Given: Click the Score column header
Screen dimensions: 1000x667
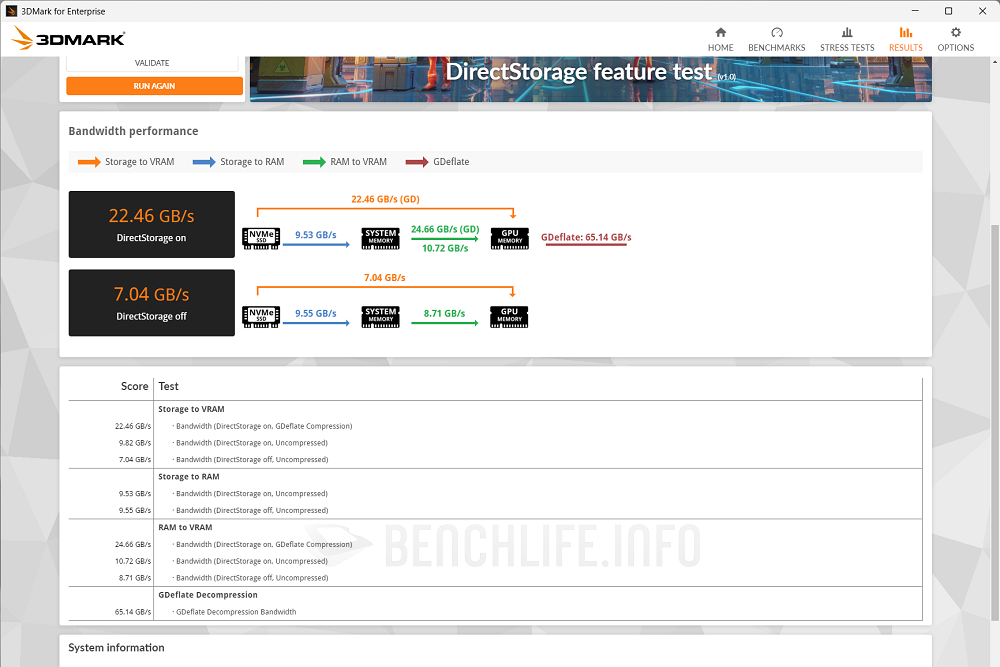Looking at the screenshot, I should 135,386.
